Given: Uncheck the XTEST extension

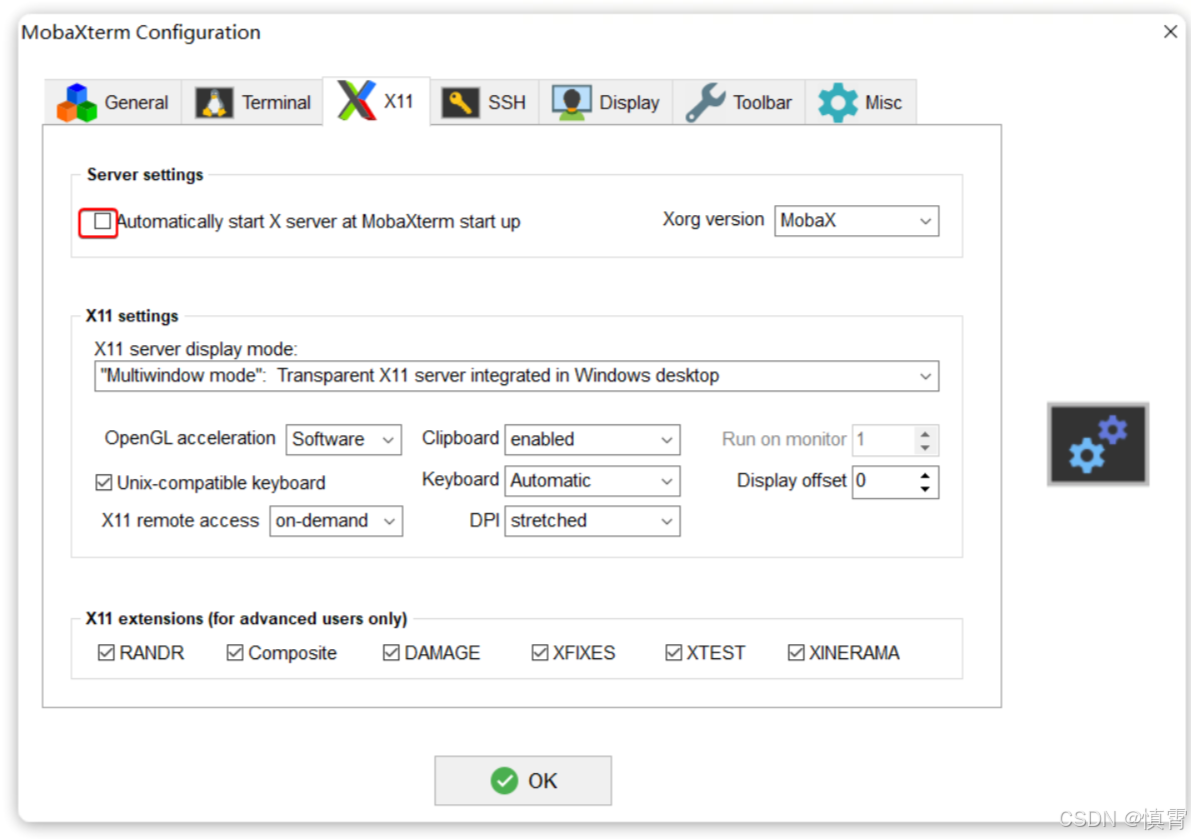Looking at the screenshot, I should [x=674, y=652].
